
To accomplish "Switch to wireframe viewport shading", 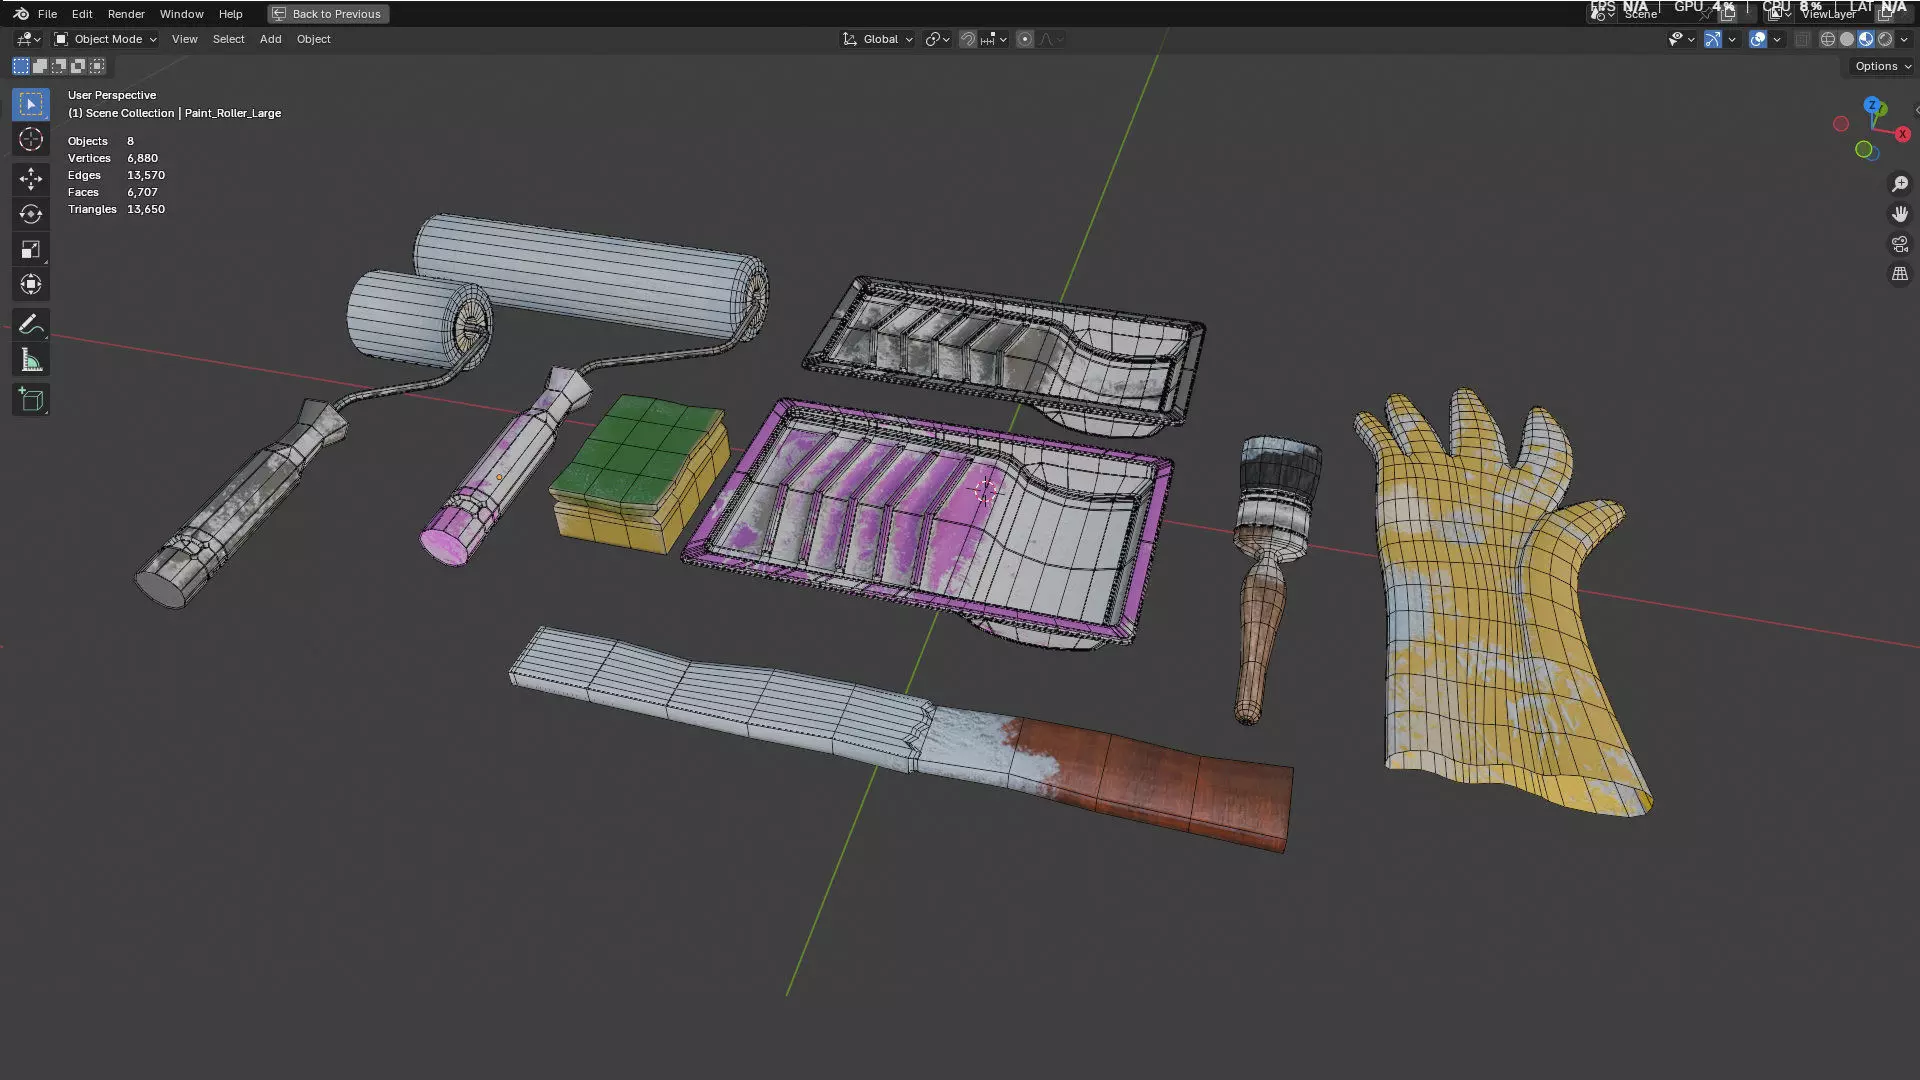I will coord(1827,39).
